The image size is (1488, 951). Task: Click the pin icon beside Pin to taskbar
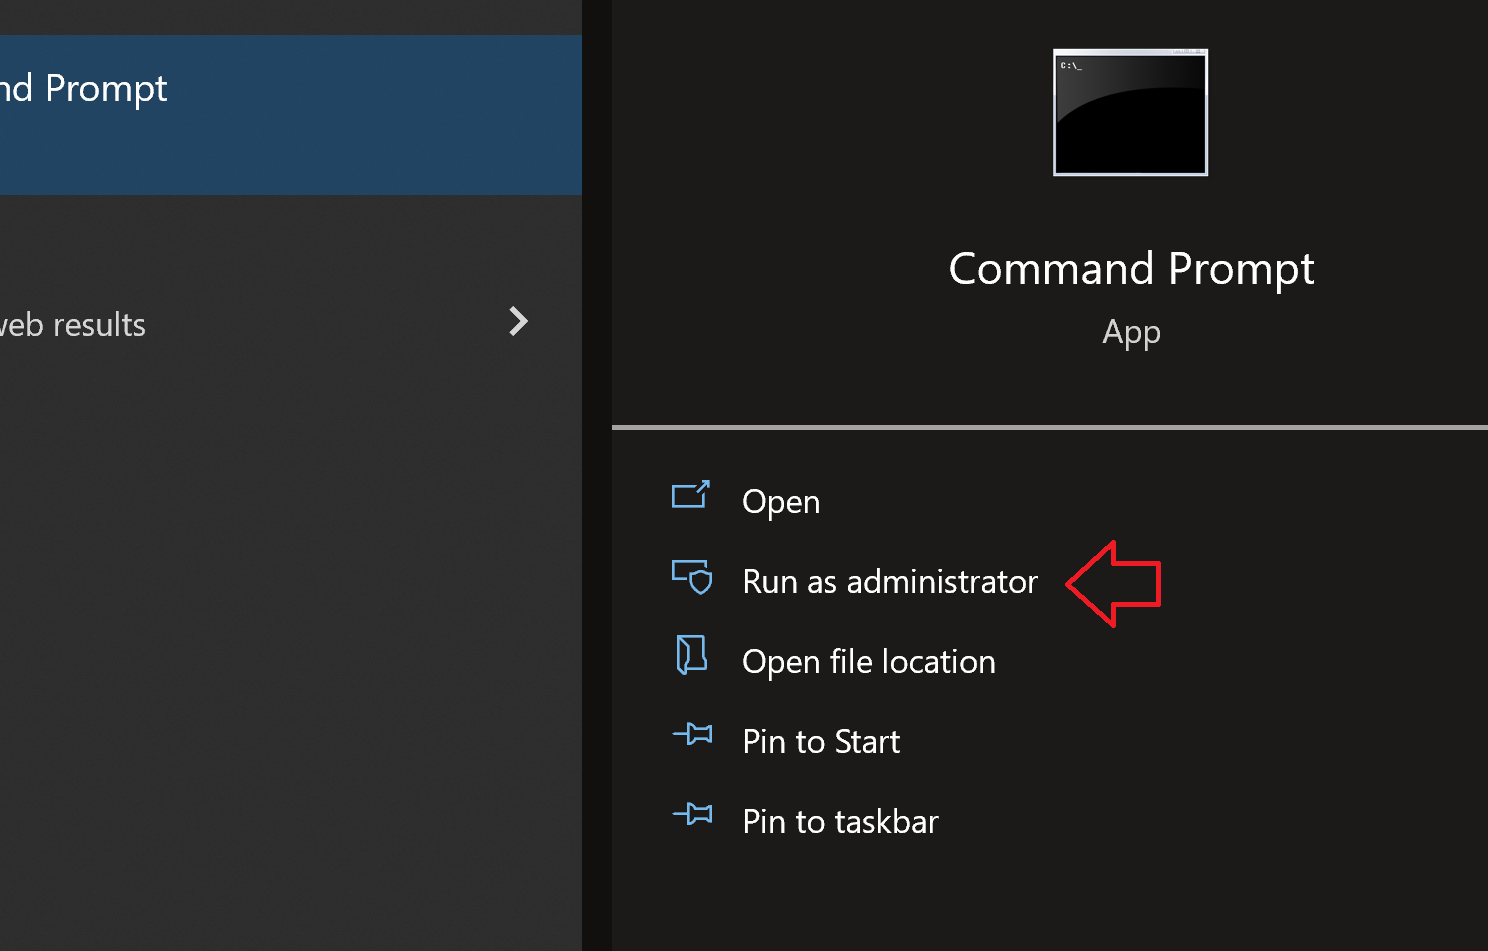pyautogui.click(x=692, y=815)
